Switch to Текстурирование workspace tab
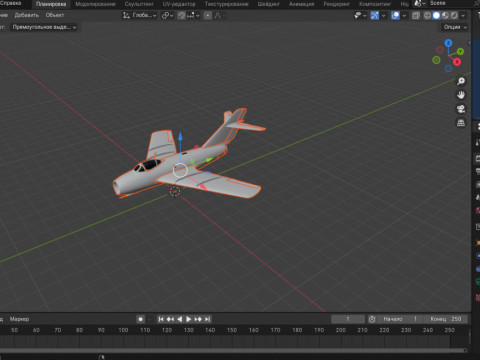This screenshot has height=360, width=480. tap(227, 4)
